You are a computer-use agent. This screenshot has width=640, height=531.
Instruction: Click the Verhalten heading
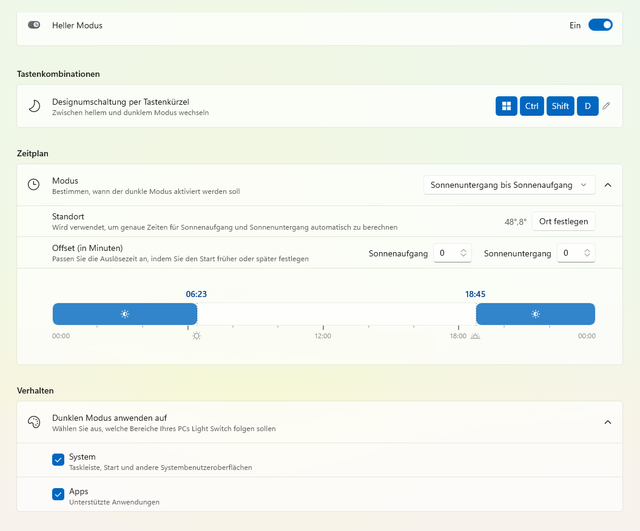pos(35,391)
